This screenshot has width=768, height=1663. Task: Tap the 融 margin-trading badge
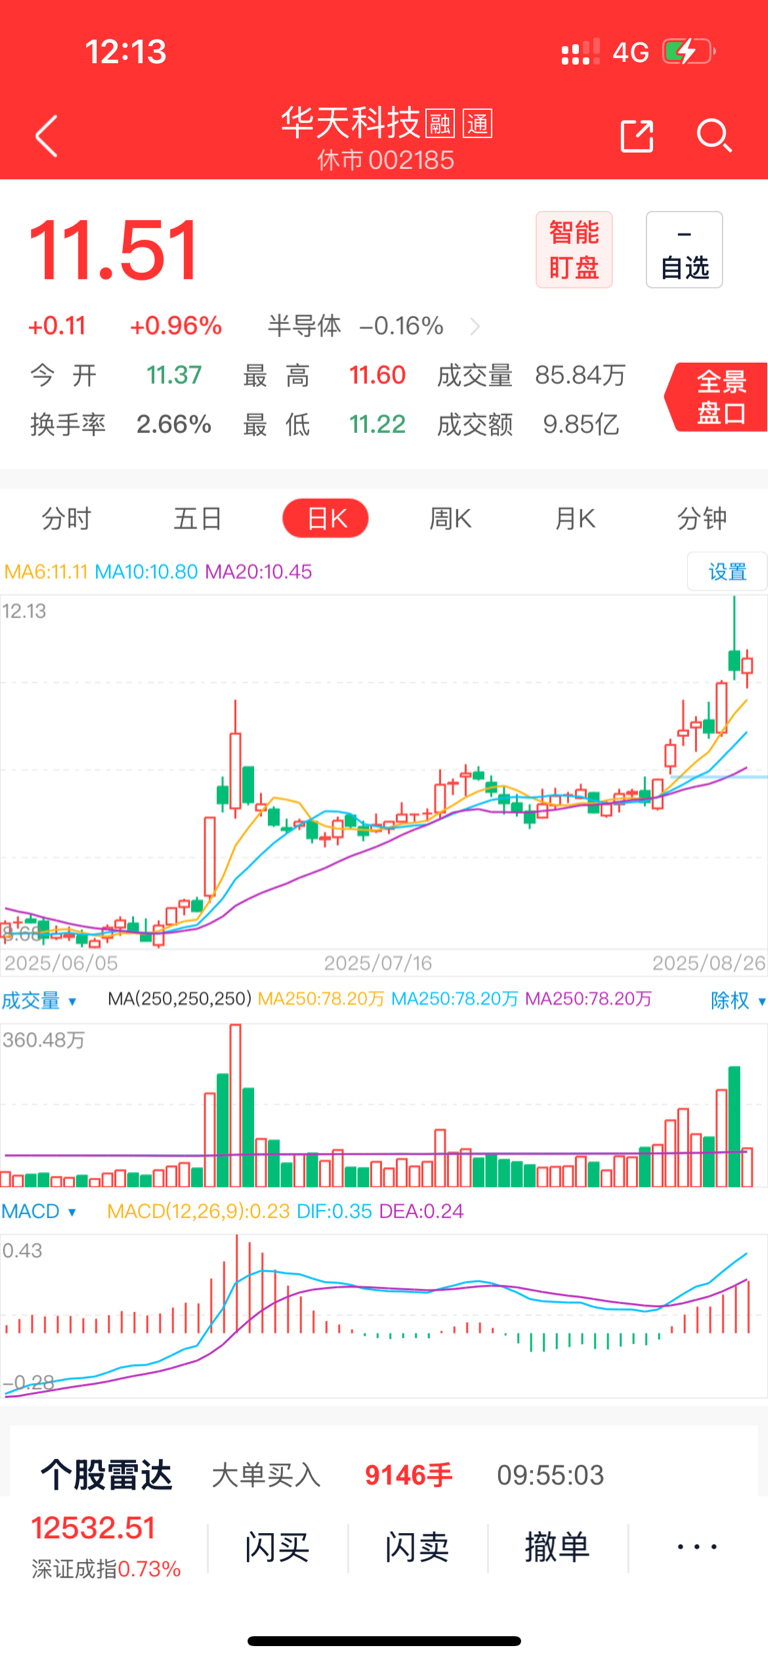[440, 124]
